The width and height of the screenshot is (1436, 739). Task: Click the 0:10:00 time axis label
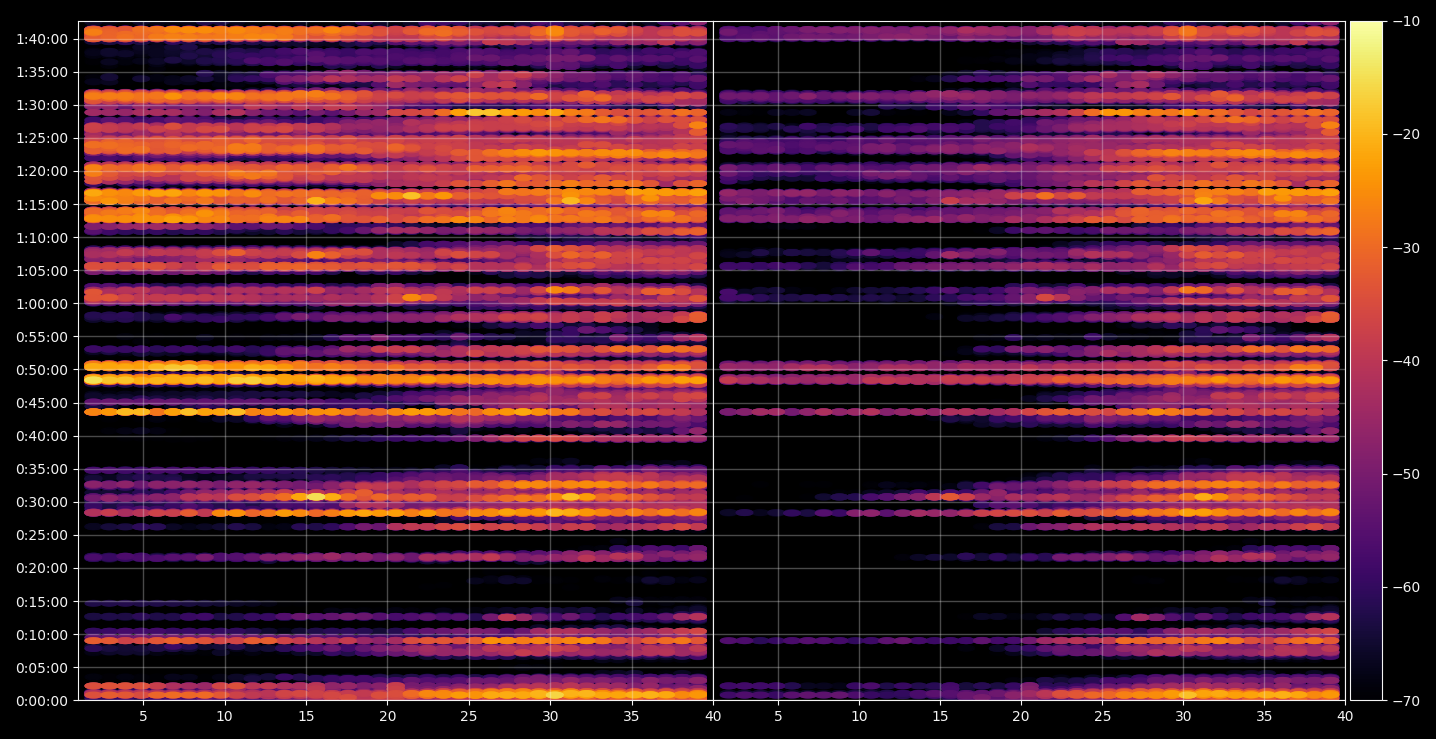[42, 635]
